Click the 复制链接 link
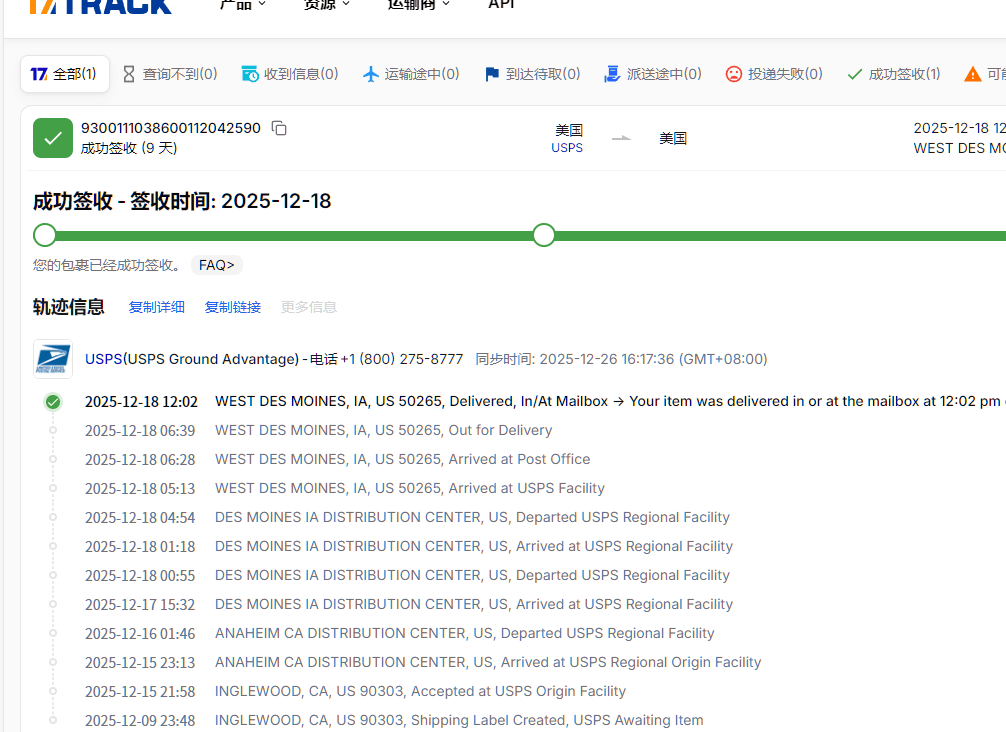This screenshot has width=1006, height=732. [233, 307]
